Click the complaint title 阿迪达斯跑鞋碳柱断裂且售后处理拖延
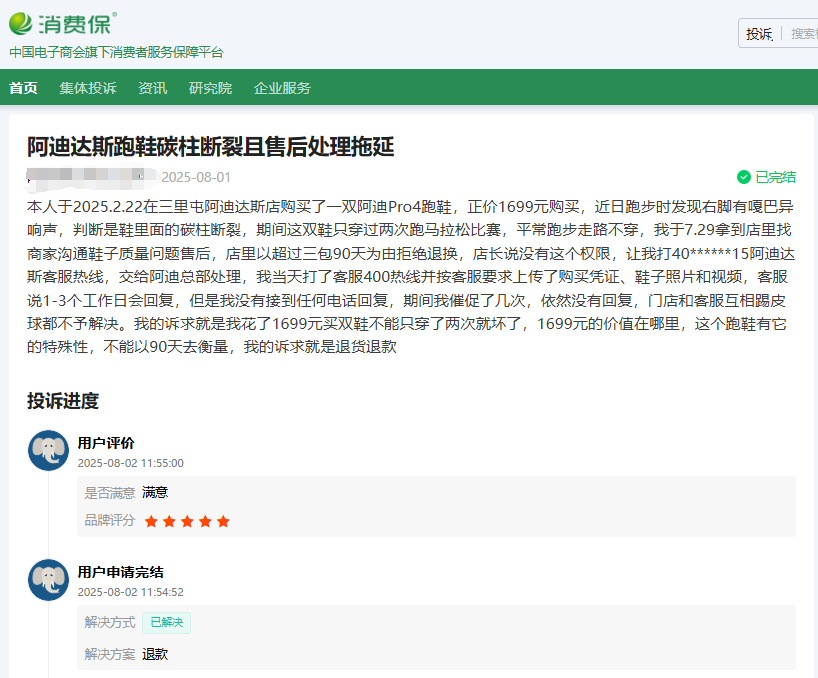This screenshot has height=678, width=818. pos(211,147)
